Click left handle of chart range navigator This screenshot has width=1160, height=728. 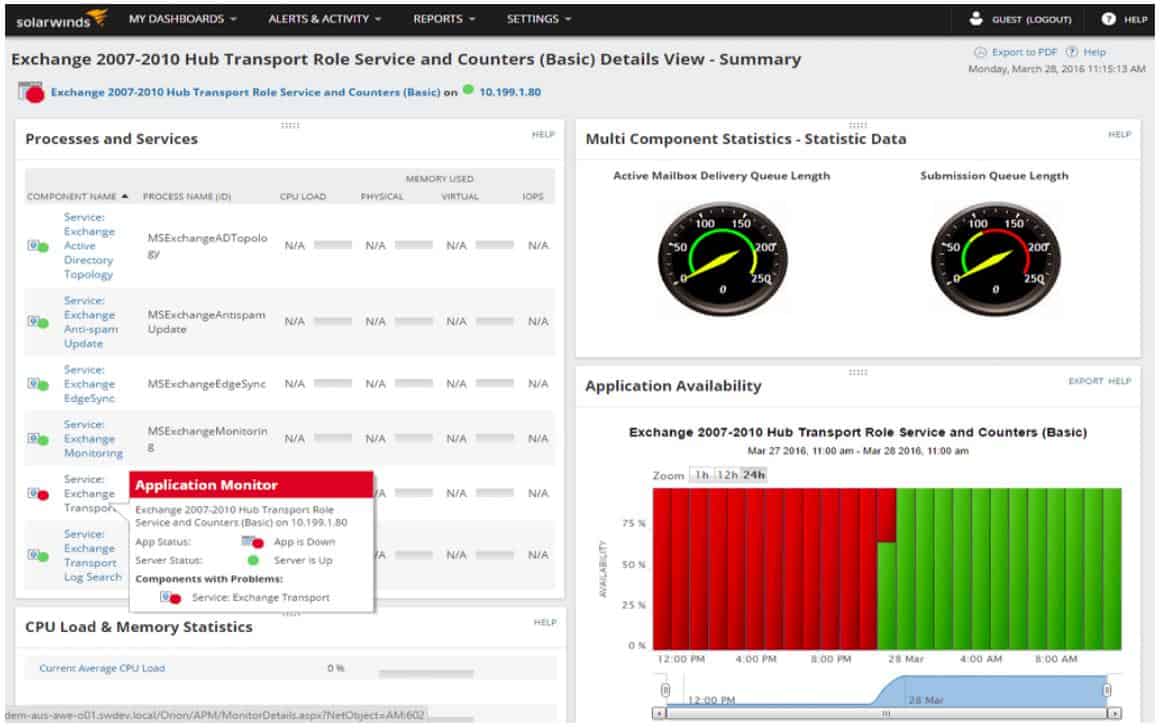665,690
